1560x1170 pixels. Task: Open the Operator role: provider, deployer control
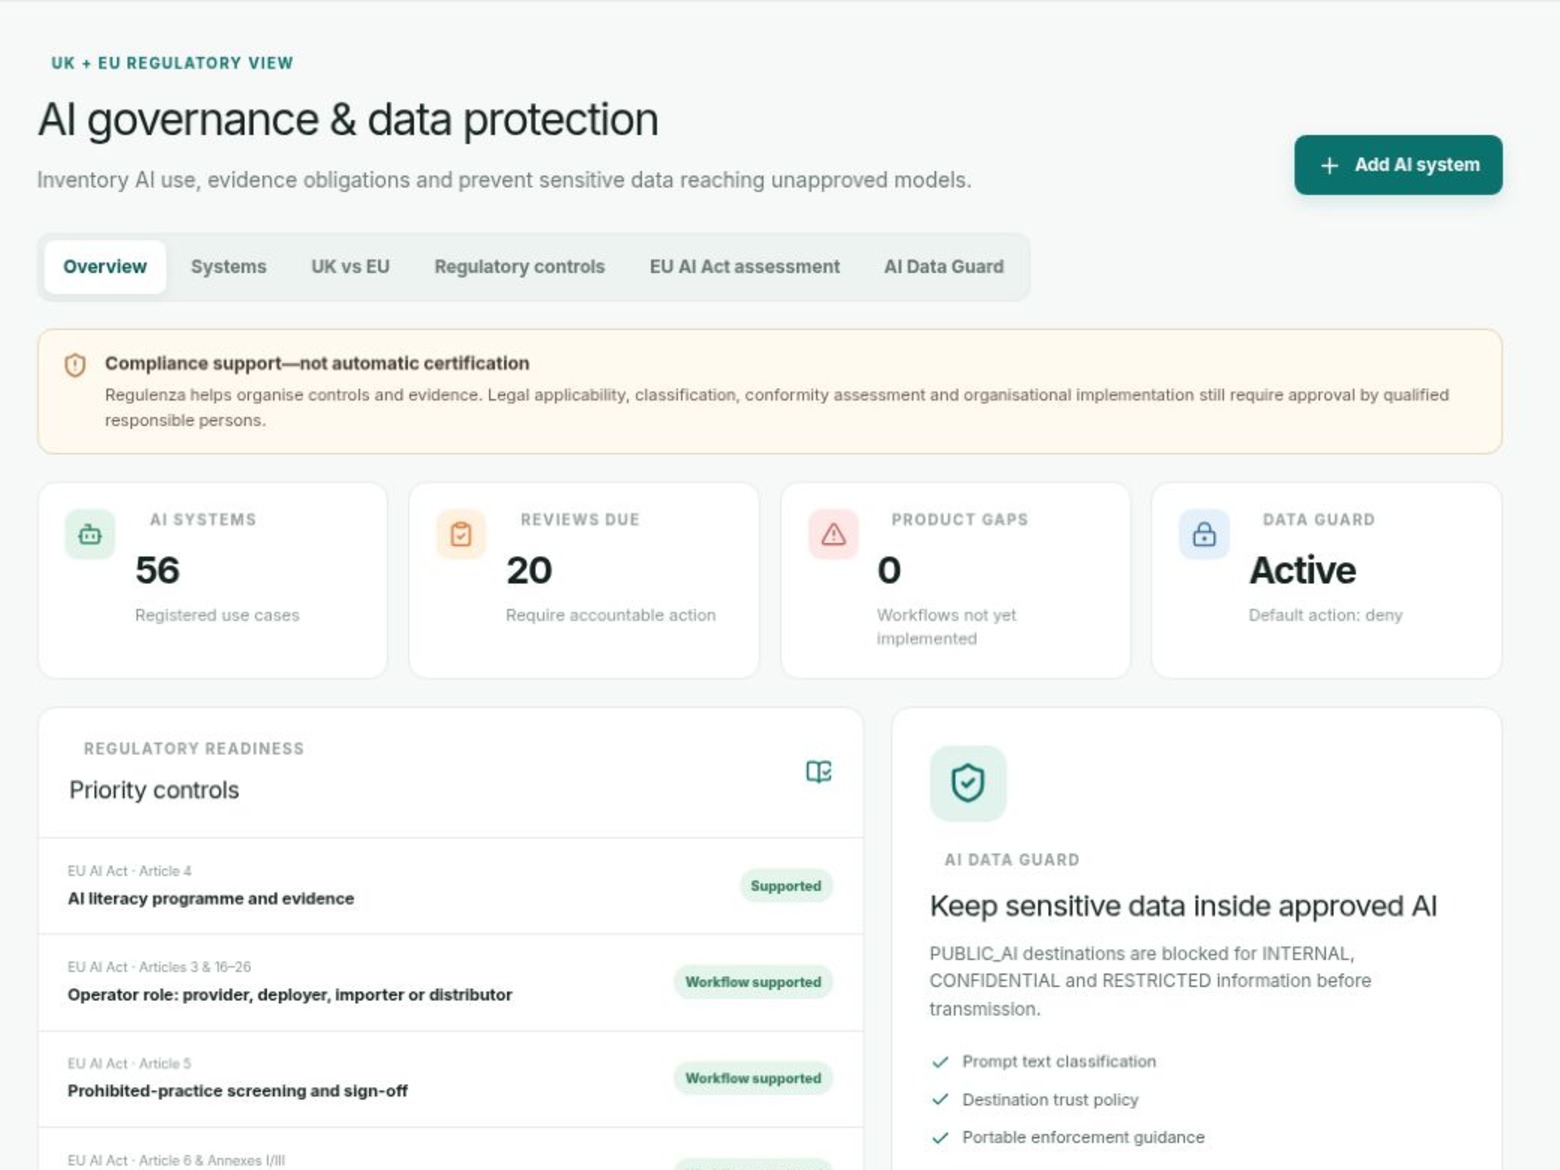pos(451,982)
